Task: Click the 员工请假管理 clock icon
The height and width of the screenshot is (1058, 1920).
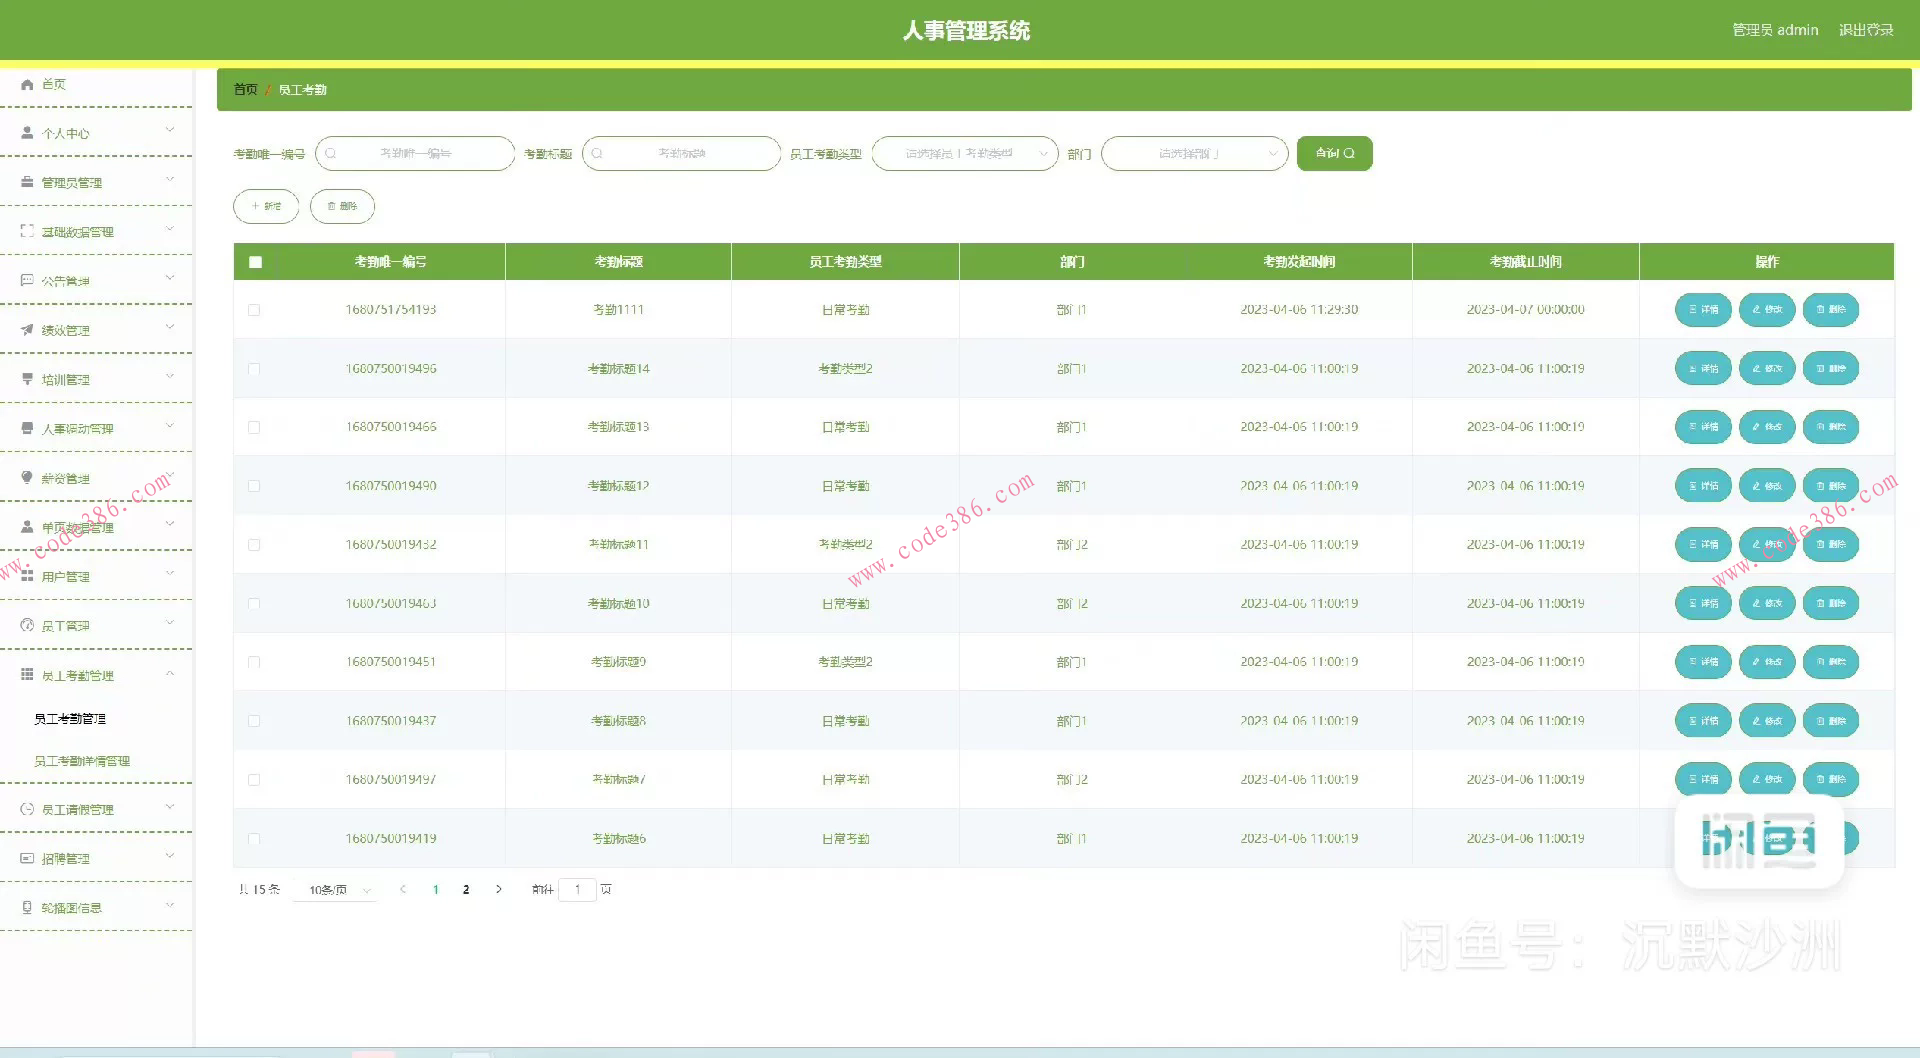Action: [x=27, y=809]
